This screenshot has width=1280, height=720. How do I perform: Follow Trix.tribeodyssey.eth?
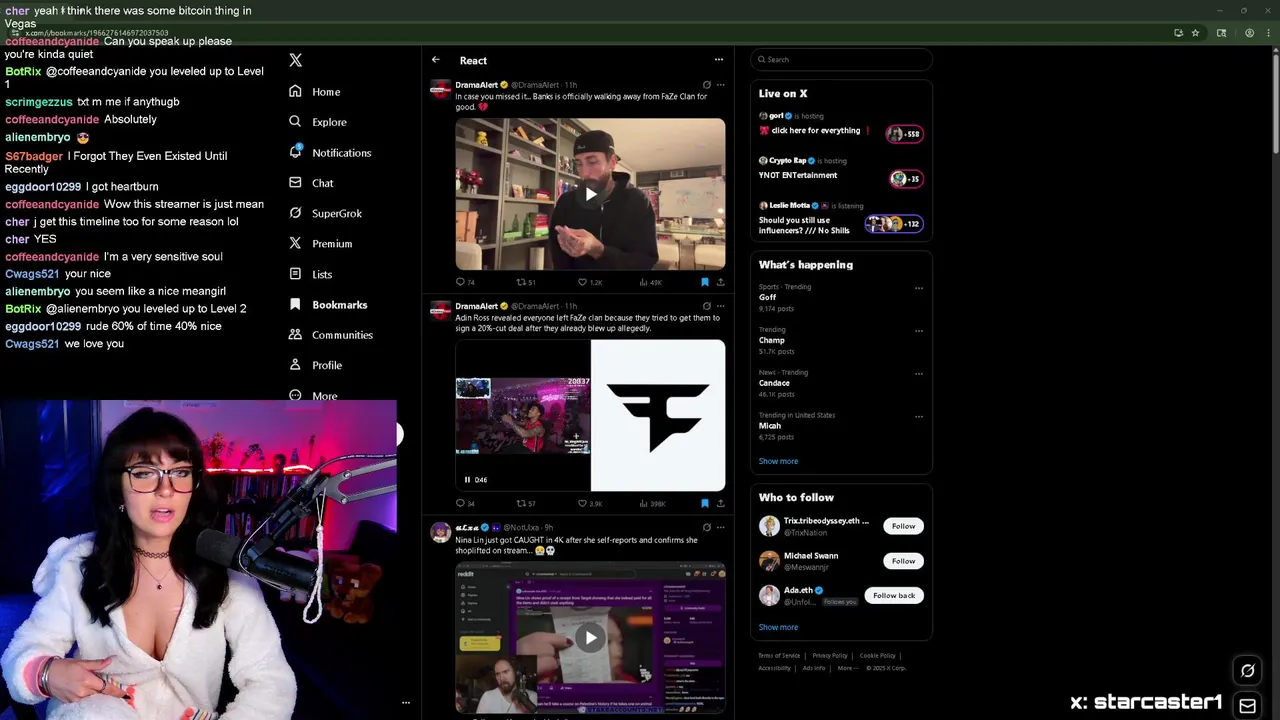[903, 526]
